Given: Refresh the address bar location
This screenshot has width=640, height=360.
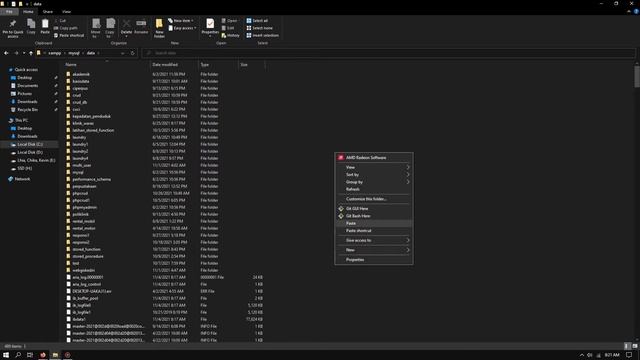Looking at the screenshot, I should (133, 53).
